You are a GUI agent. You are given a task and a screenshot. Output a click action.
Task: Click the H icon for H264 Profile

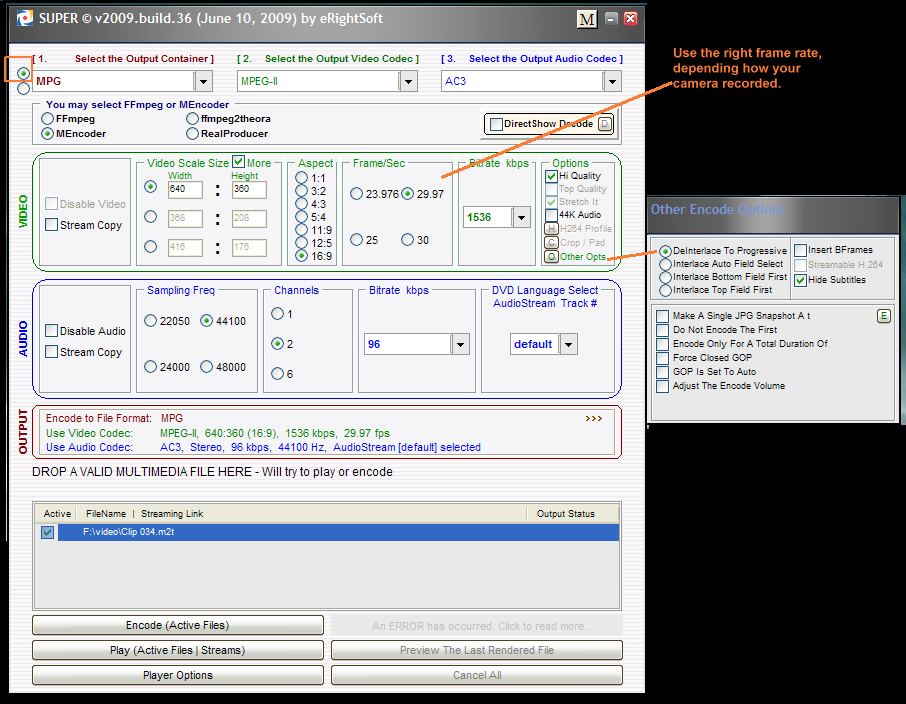point(551,229)
